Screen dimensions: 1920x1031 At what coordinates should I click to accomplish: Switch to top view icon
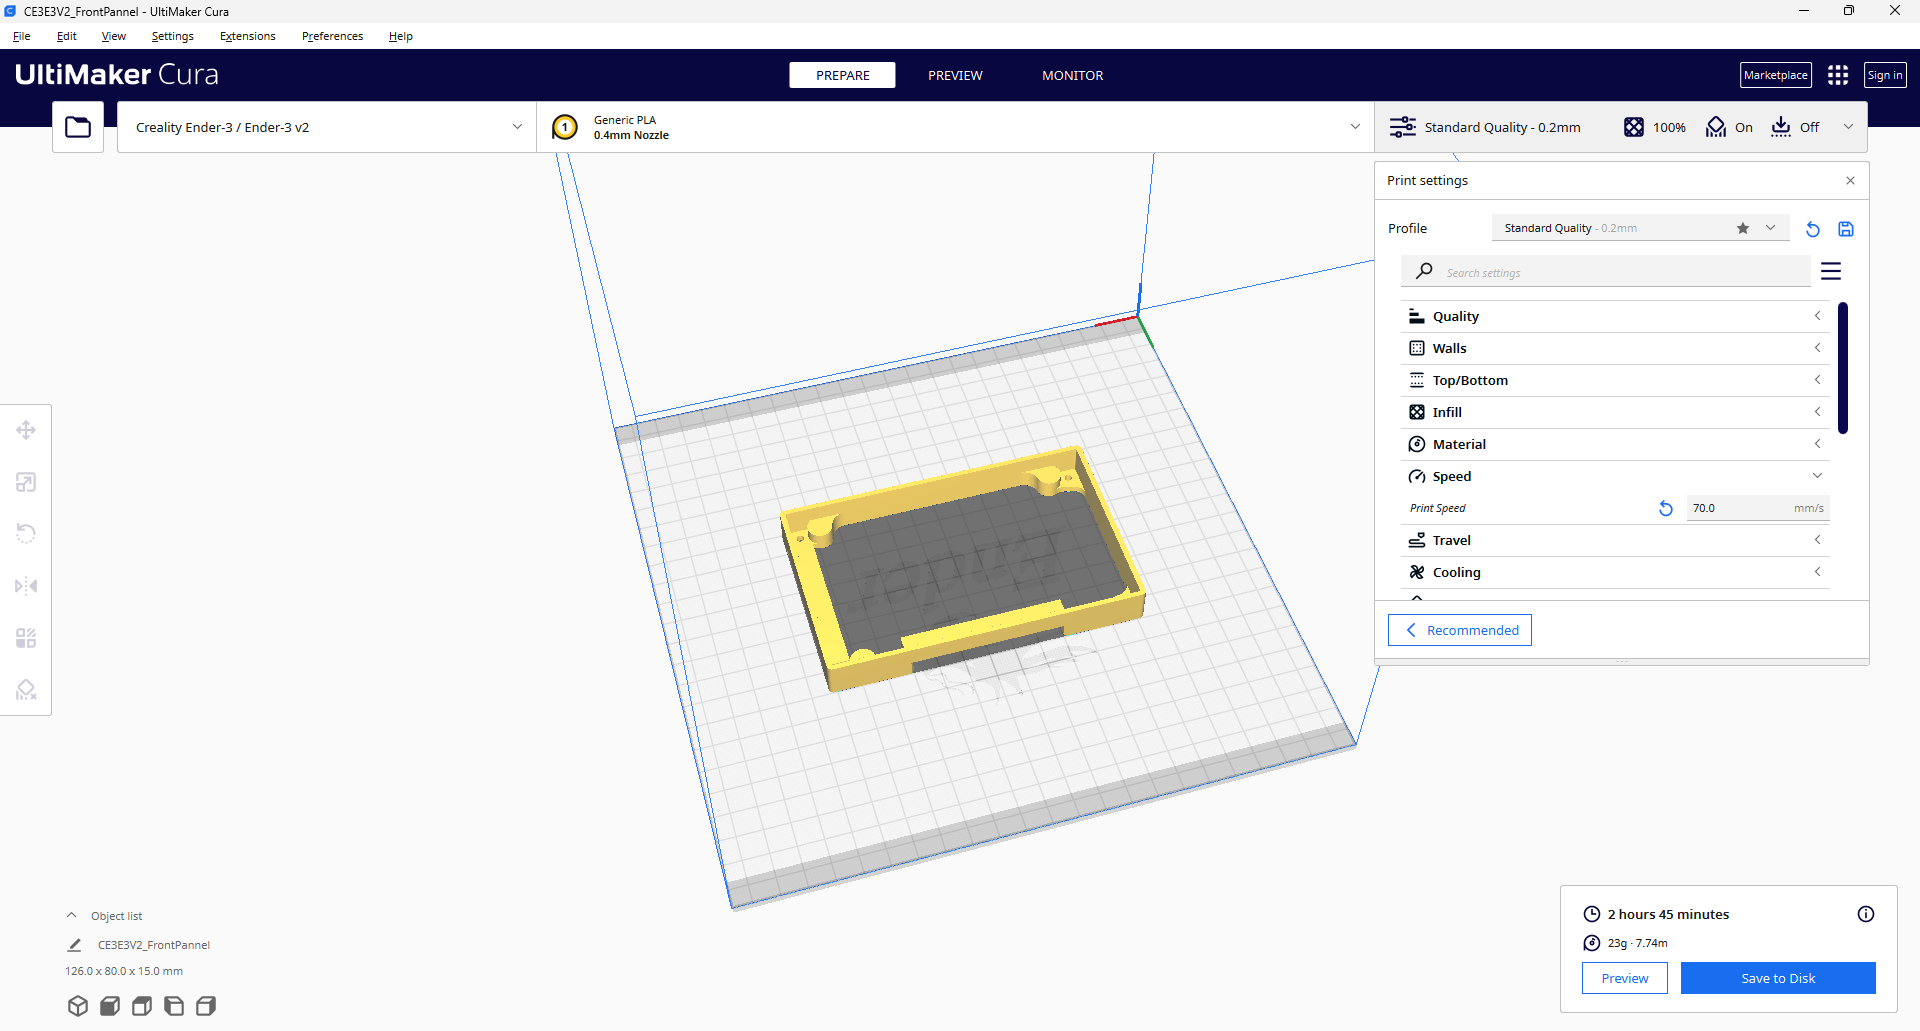[142, 1006]
